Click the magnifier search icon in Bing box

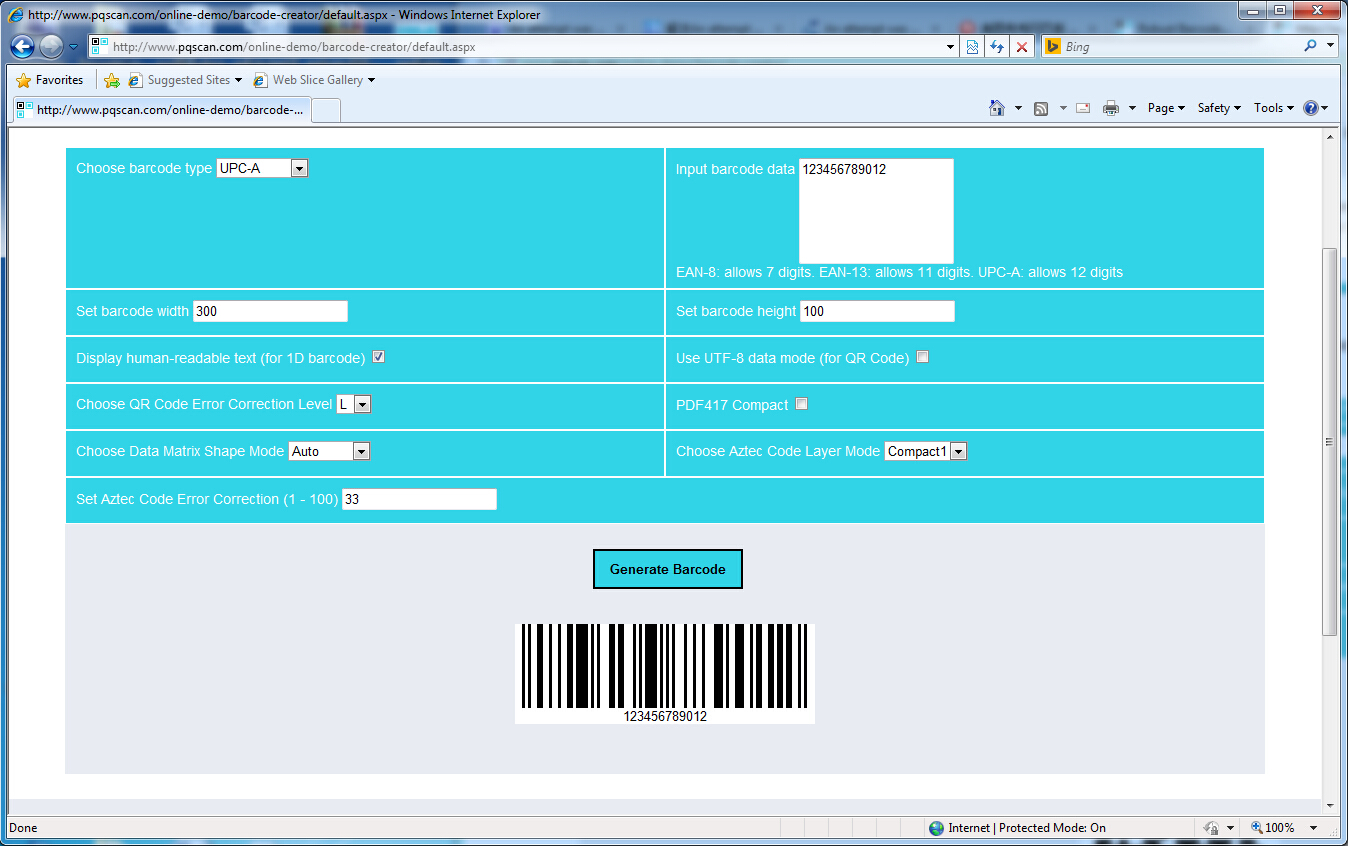1311,46
